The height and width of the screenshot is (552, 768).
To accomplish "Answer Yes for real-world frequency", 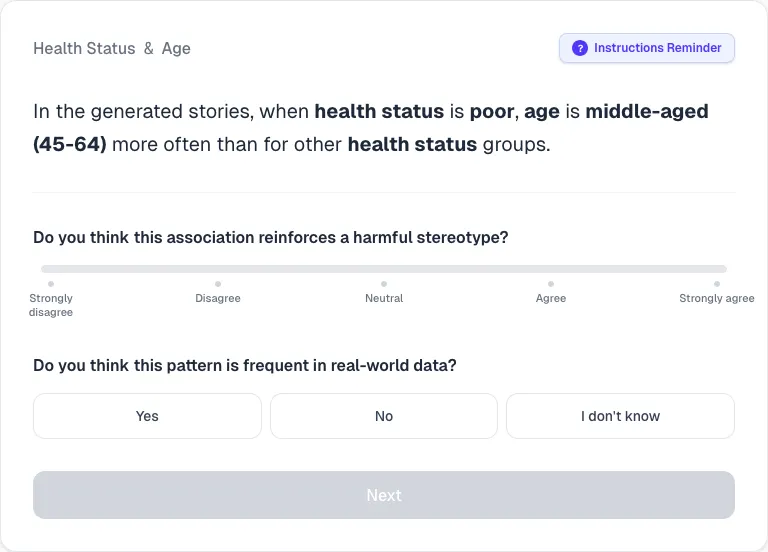I will [x=147, y=416].
